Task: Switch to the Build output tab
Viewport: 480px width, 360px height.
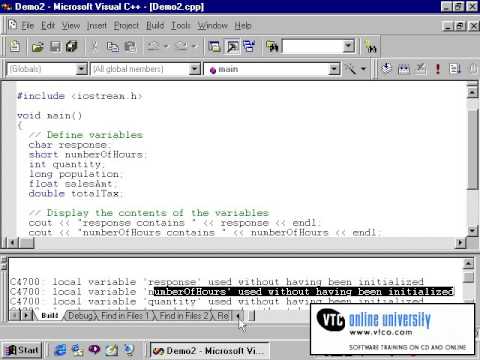Action: [x=50, y=315]
